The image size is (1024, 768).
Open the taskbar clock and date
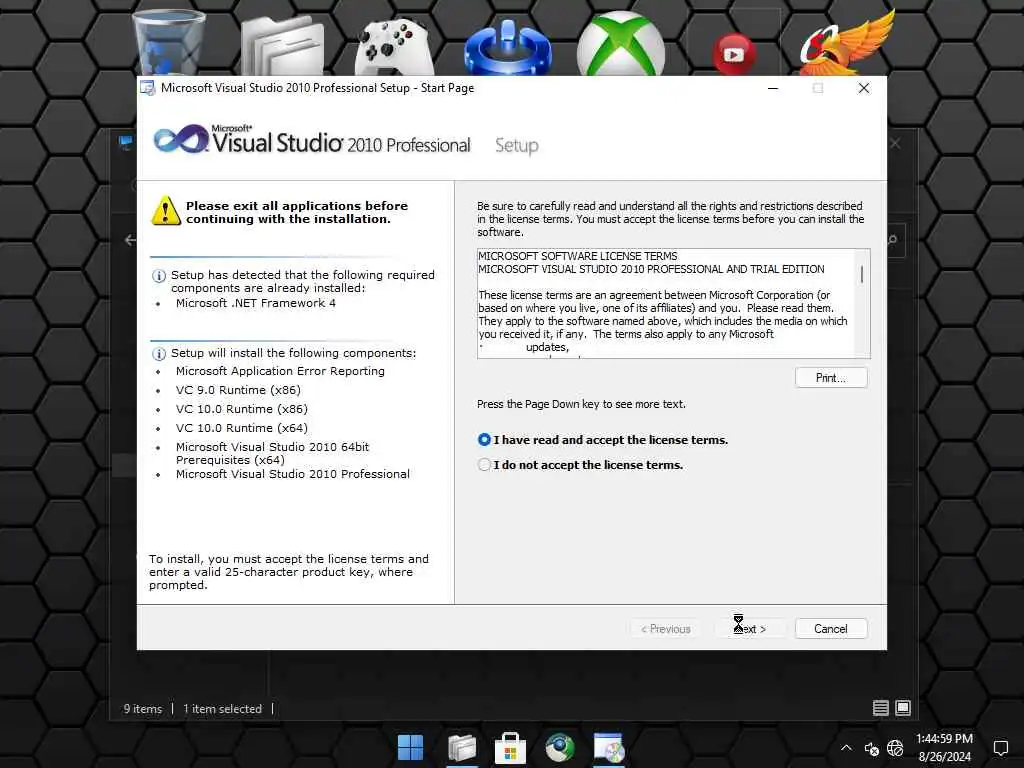944,748
